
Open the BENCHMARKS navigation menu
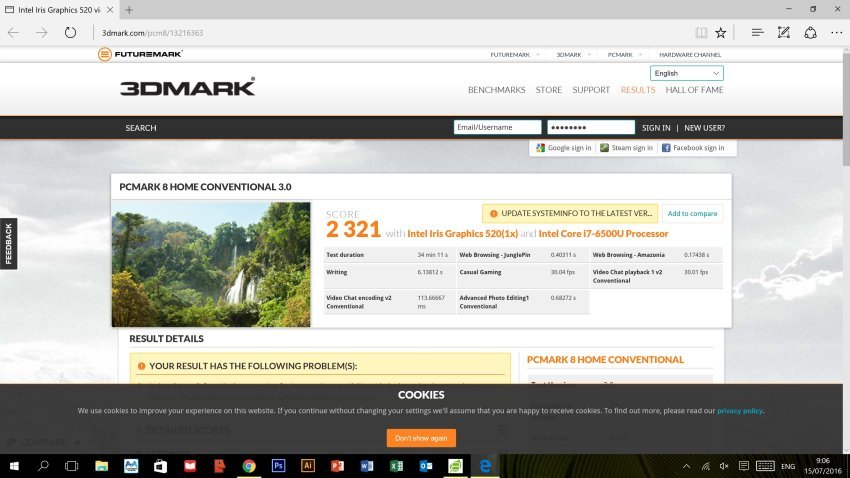coord(497,90)
